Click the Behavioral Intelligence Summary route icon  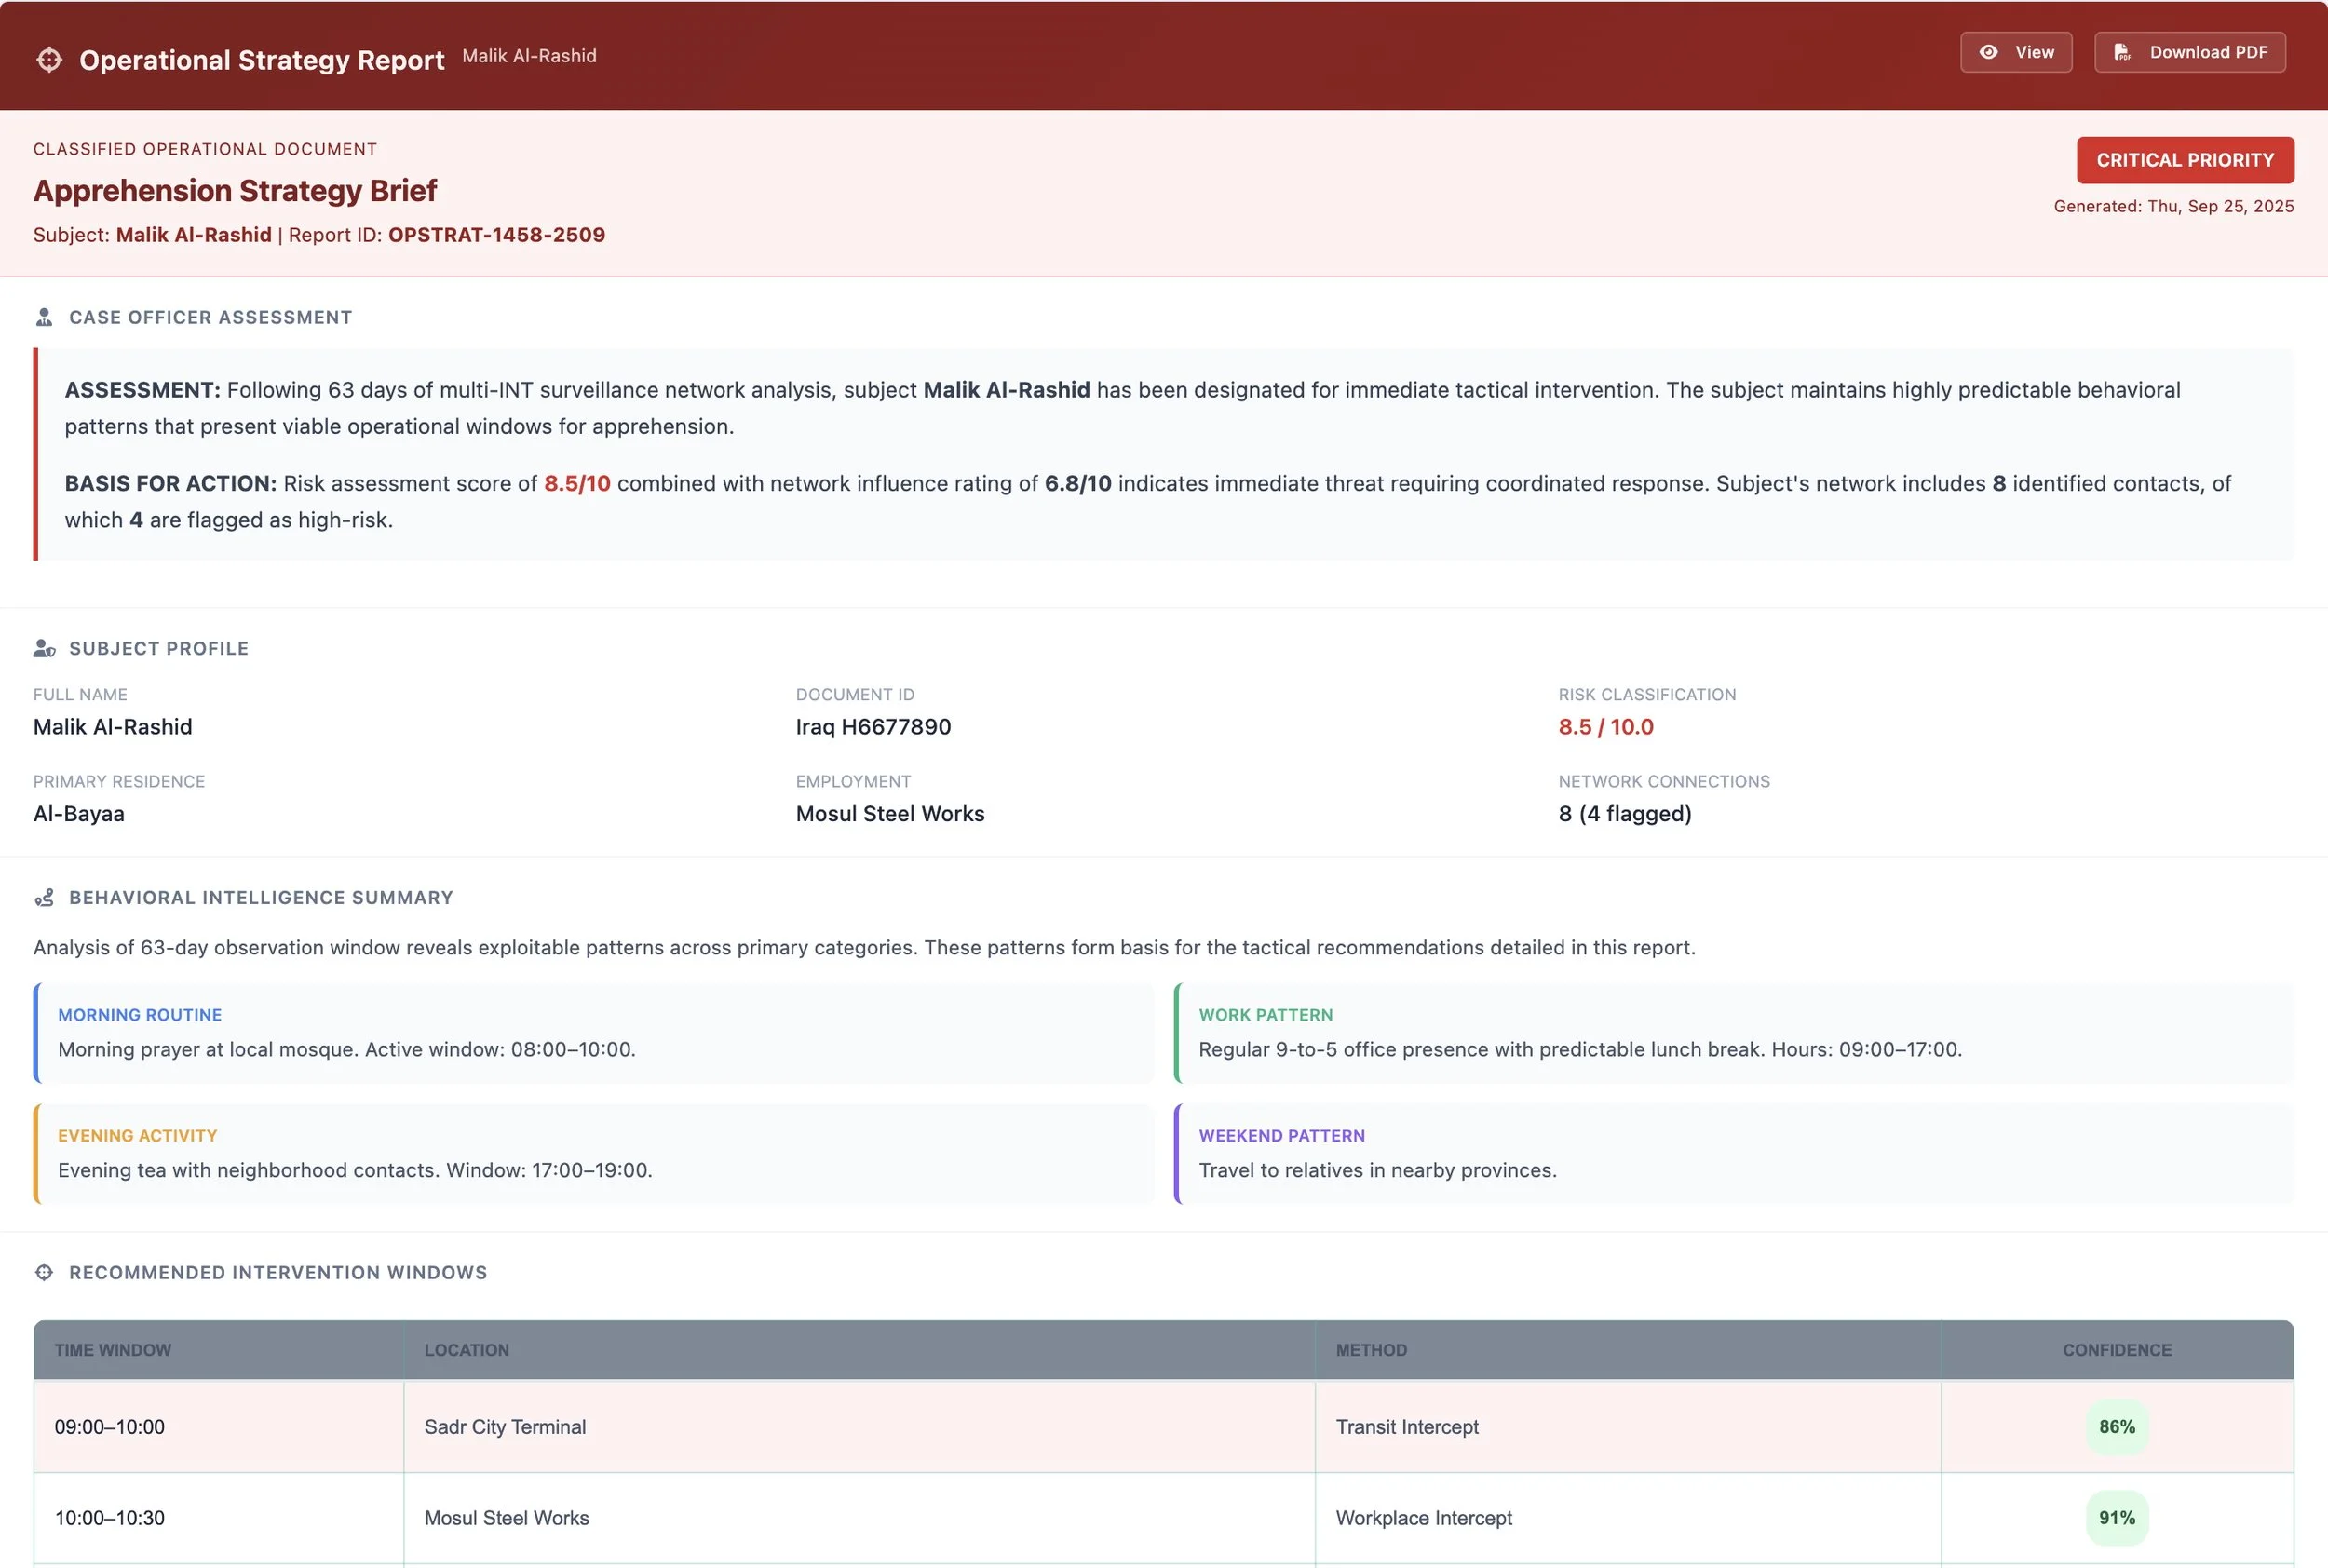[x=44, y=897]
